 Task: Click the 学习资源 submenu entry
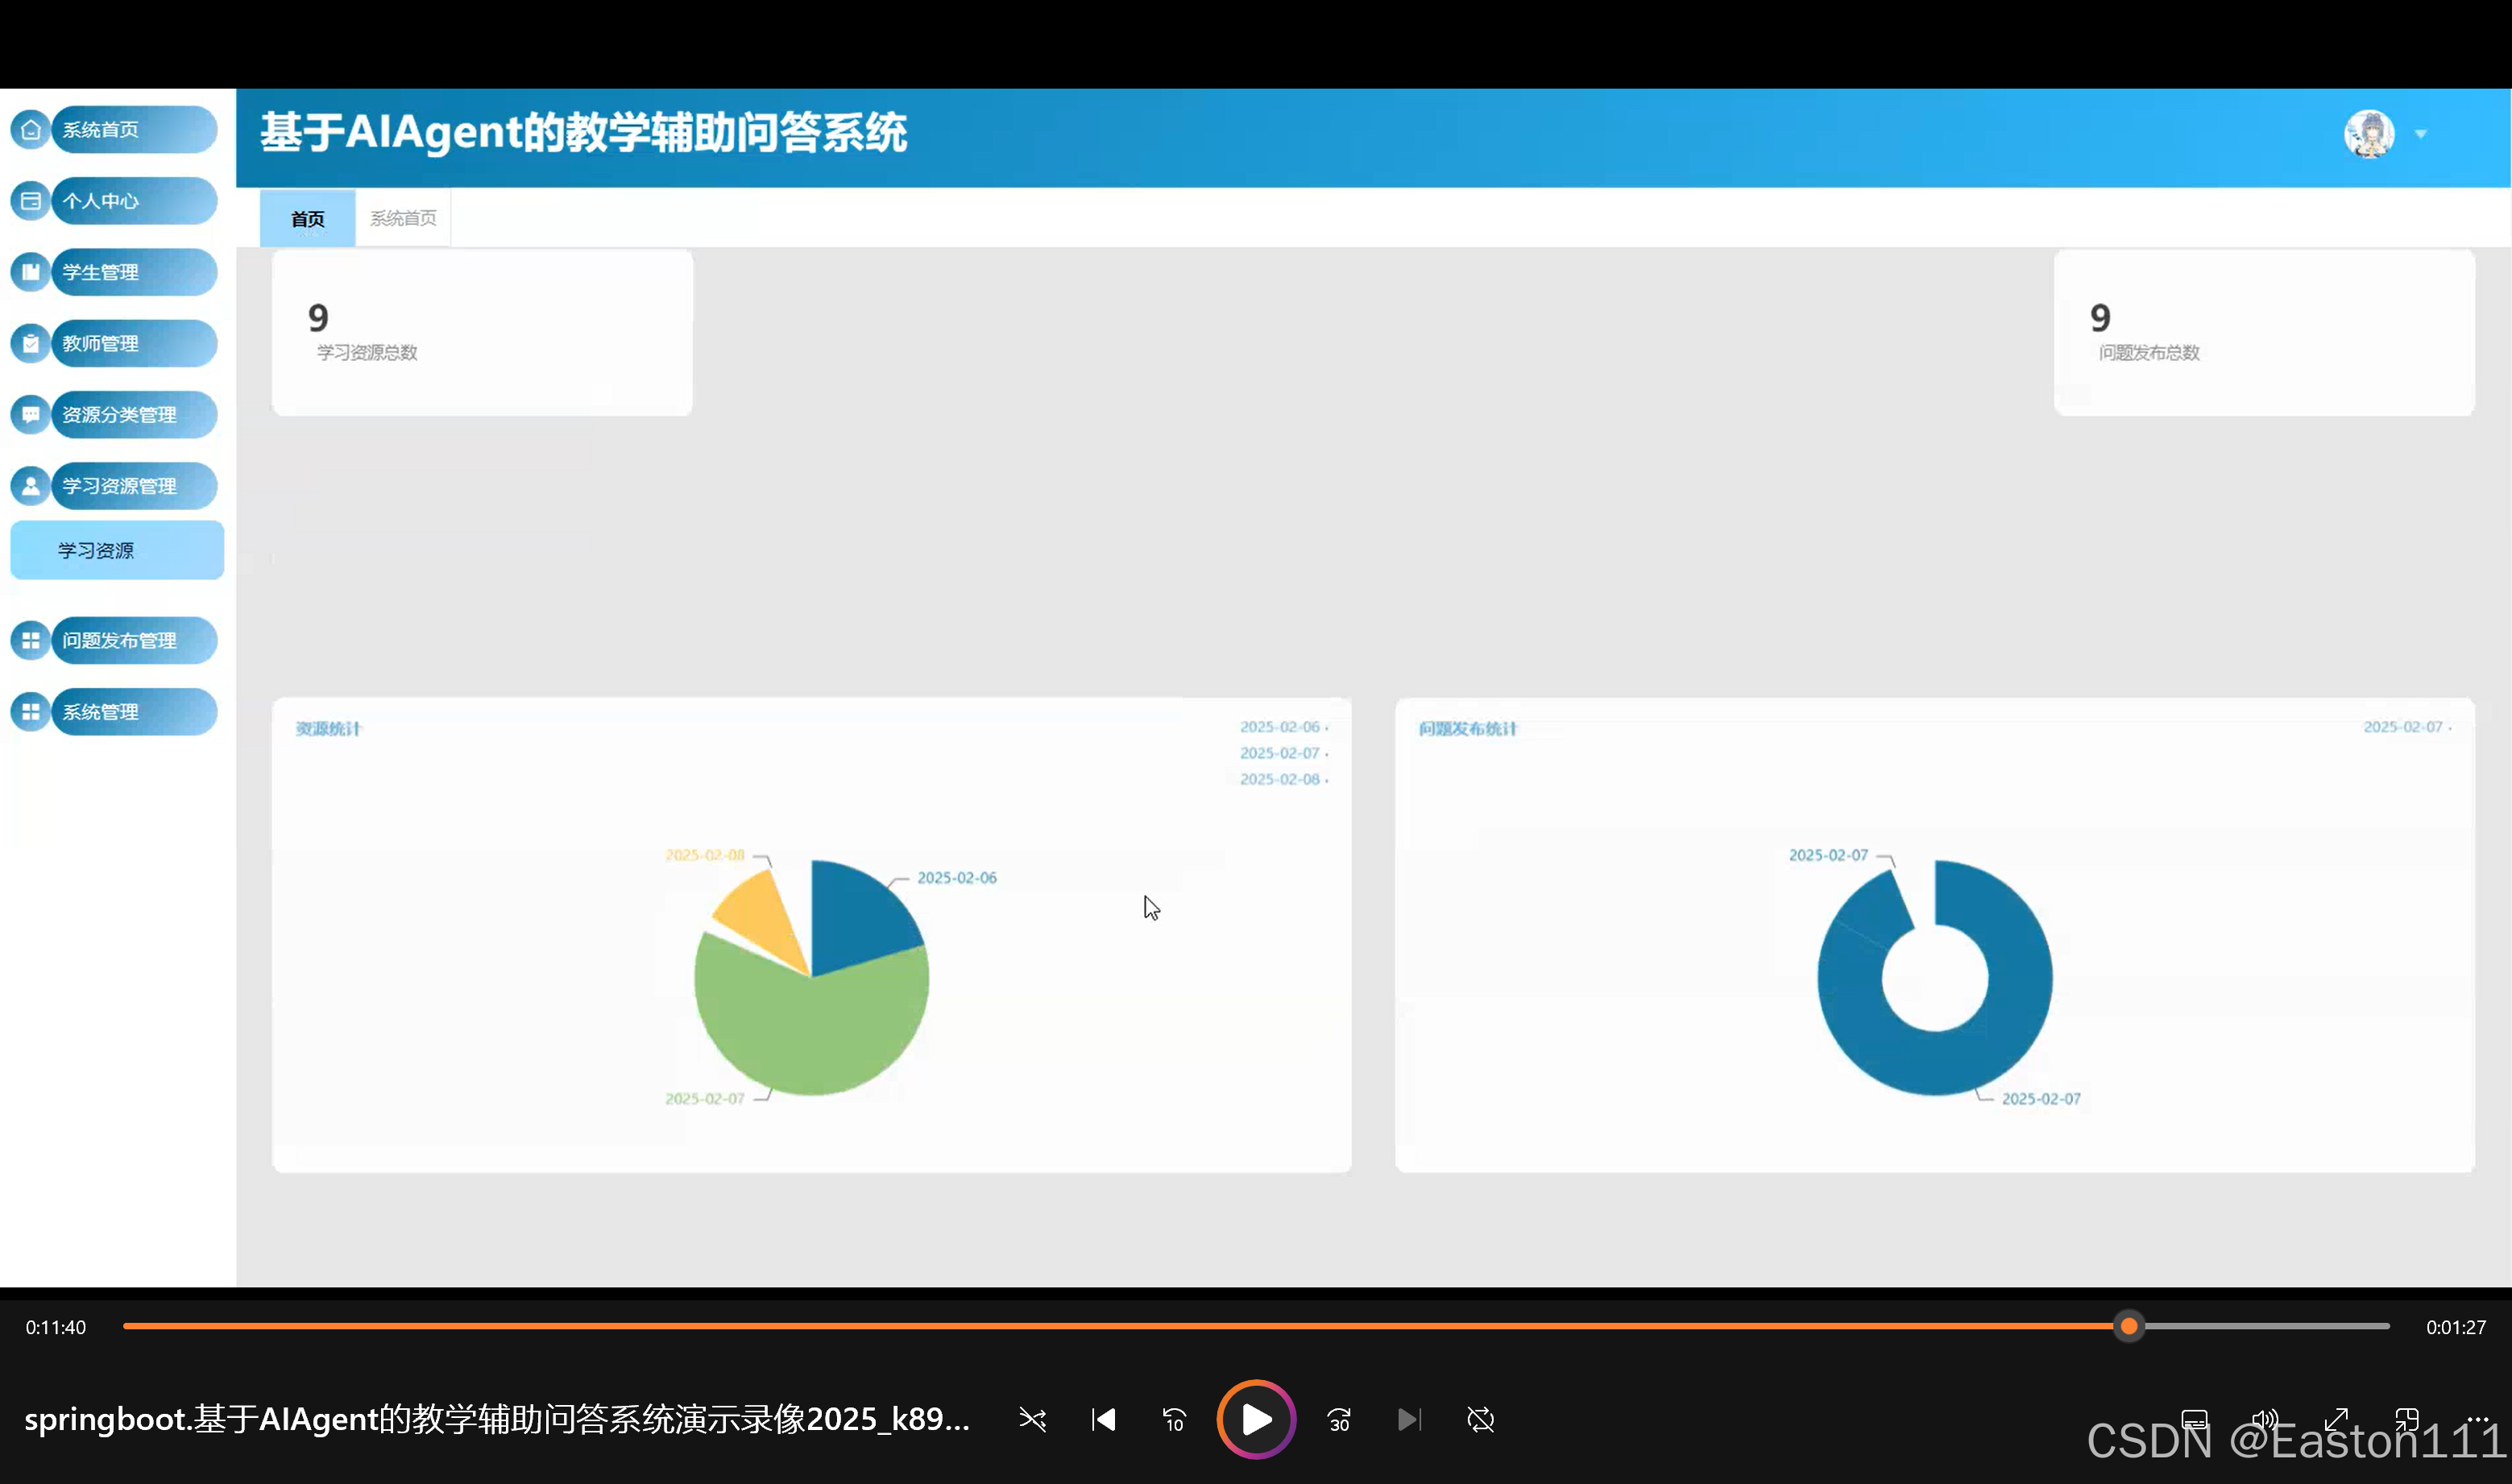pos(117,550)
